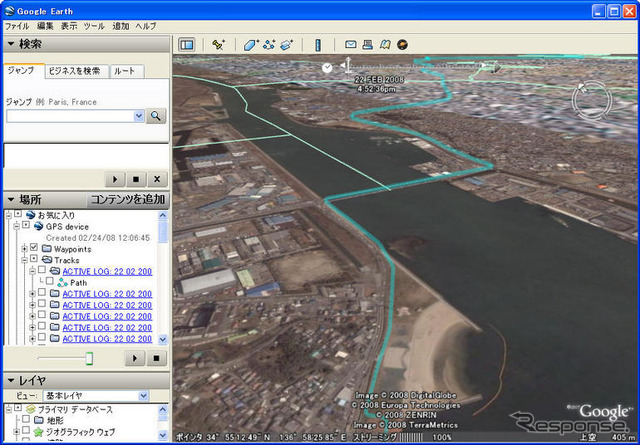
Task: Click the navigation compass ring on map
Action: (591, 100)
